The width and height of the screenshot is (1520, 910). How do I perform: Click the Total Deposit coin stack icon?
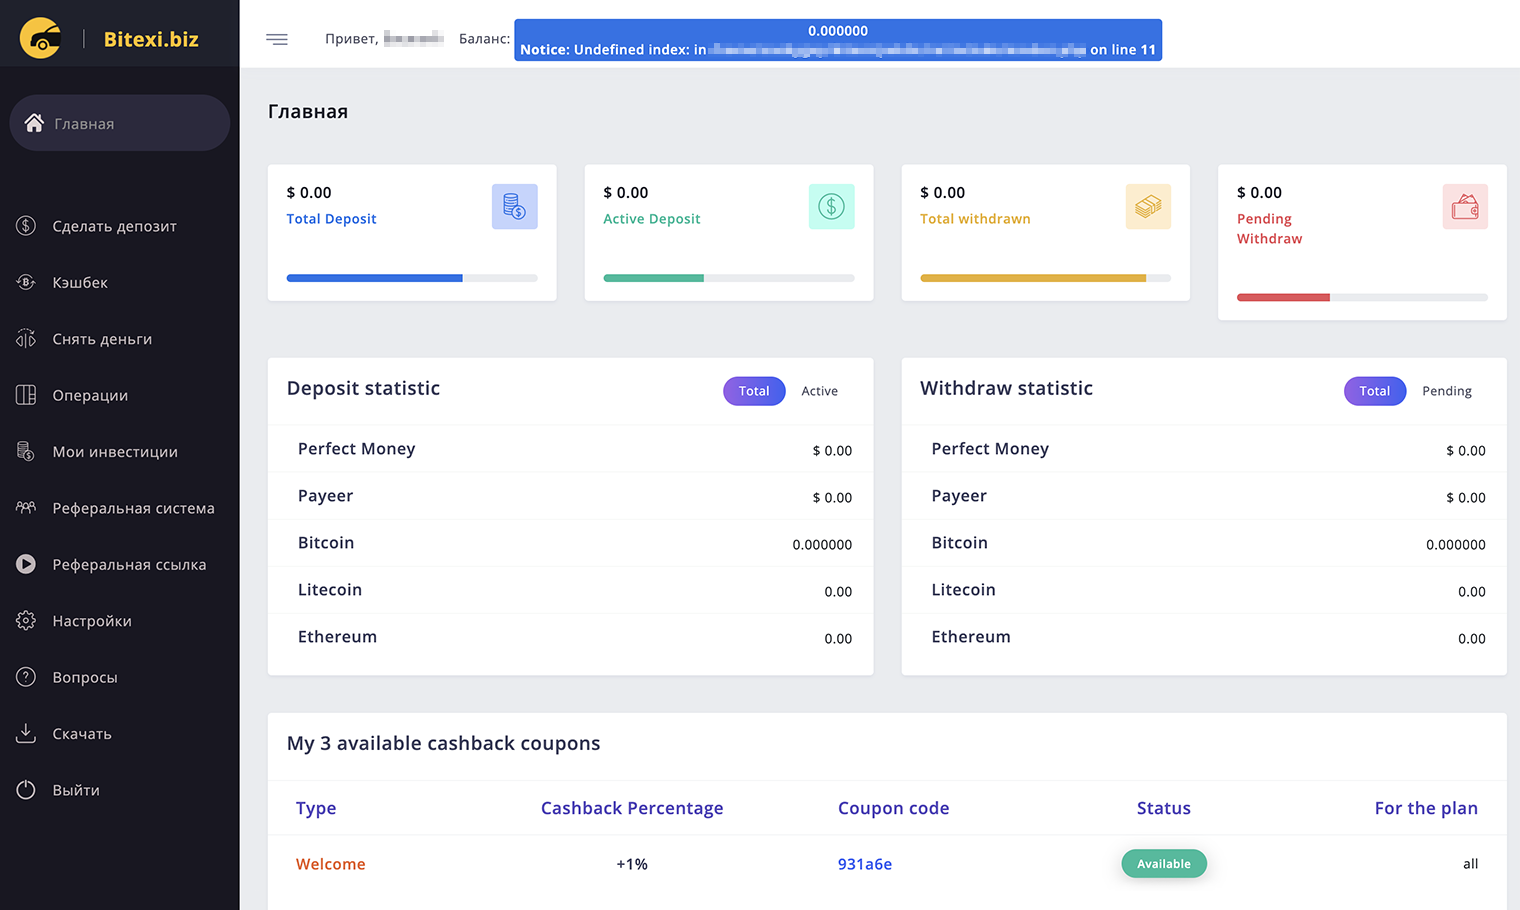coord(514,206)
